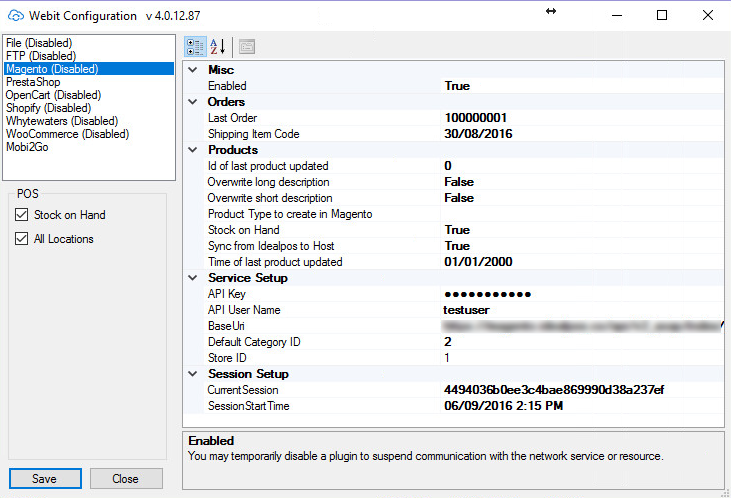Sort properties alphabetically with A-Z icon
Image resolution: width=731 pixels, height=498 pixels.
(217, 47)
